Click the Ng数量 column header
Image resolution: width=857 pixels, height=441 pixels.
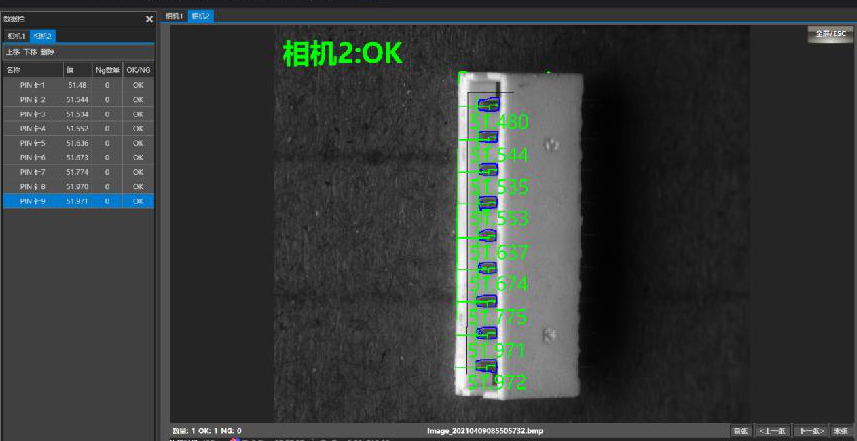pos(107,70)
